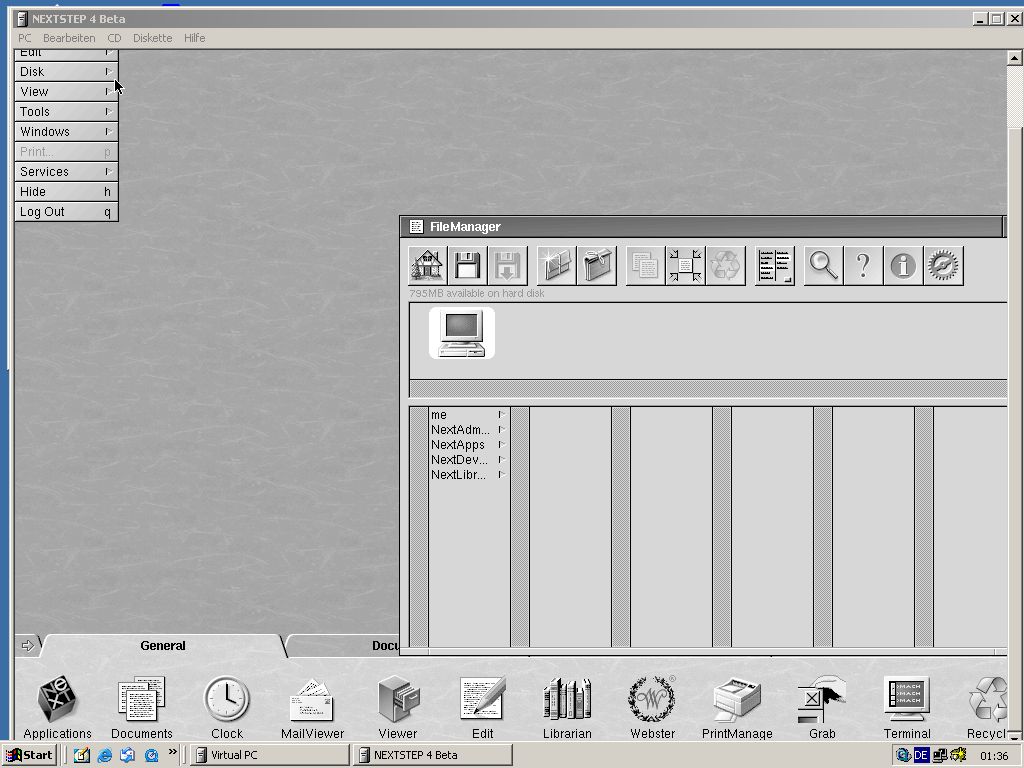Click the scroll down arrow on right
This screenshot has width=1024, height=768.
tap(1014, 735)
